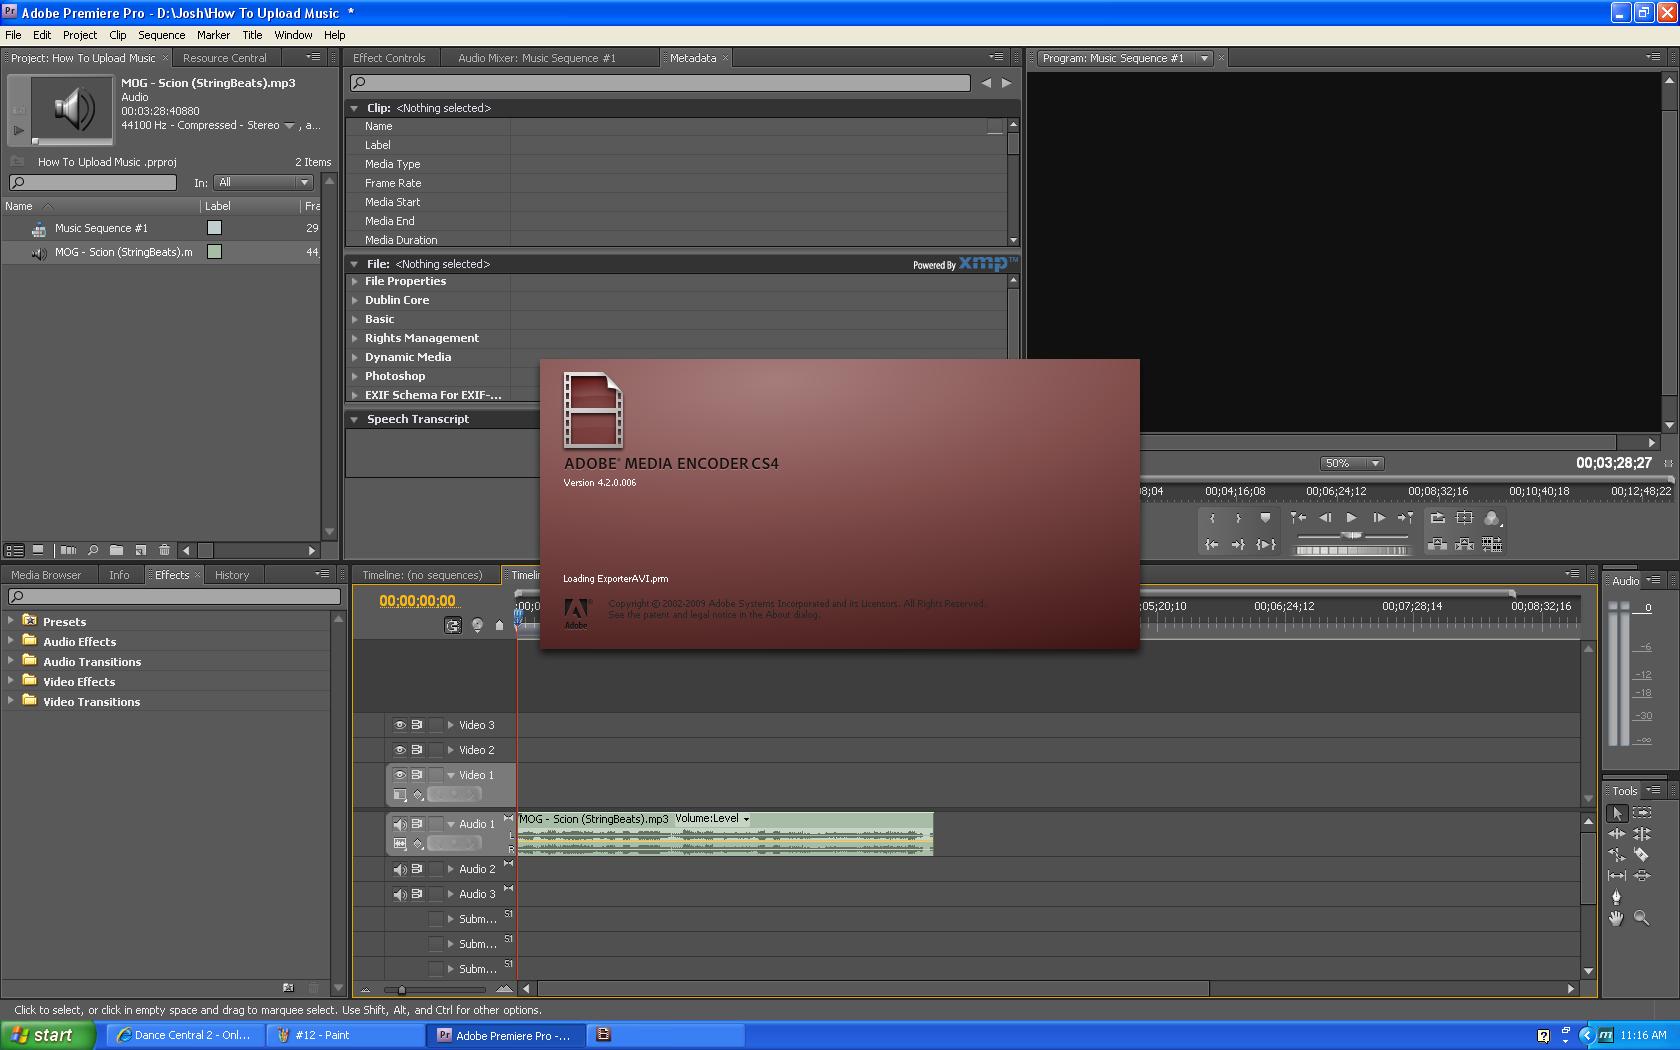
Task: Click Set Out Point in Program monitor
Action: 1238,518
